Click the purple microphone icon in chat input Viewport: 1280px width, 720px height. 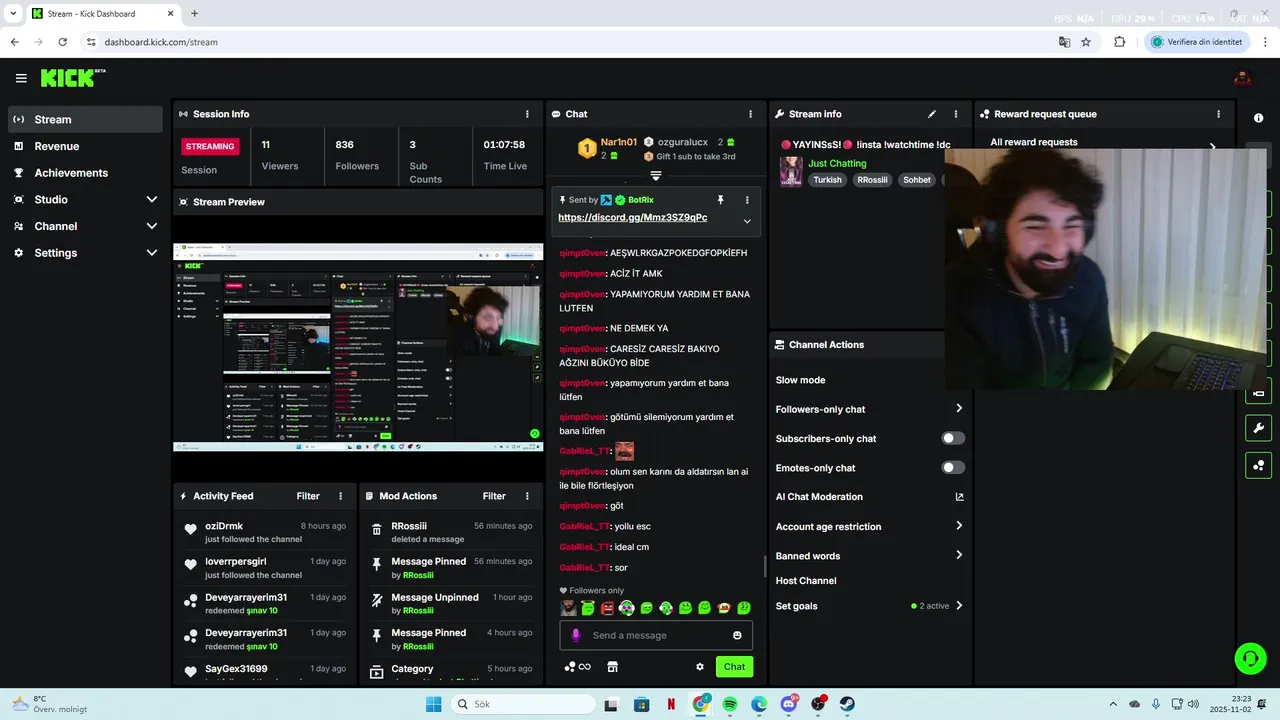point(575,635)
